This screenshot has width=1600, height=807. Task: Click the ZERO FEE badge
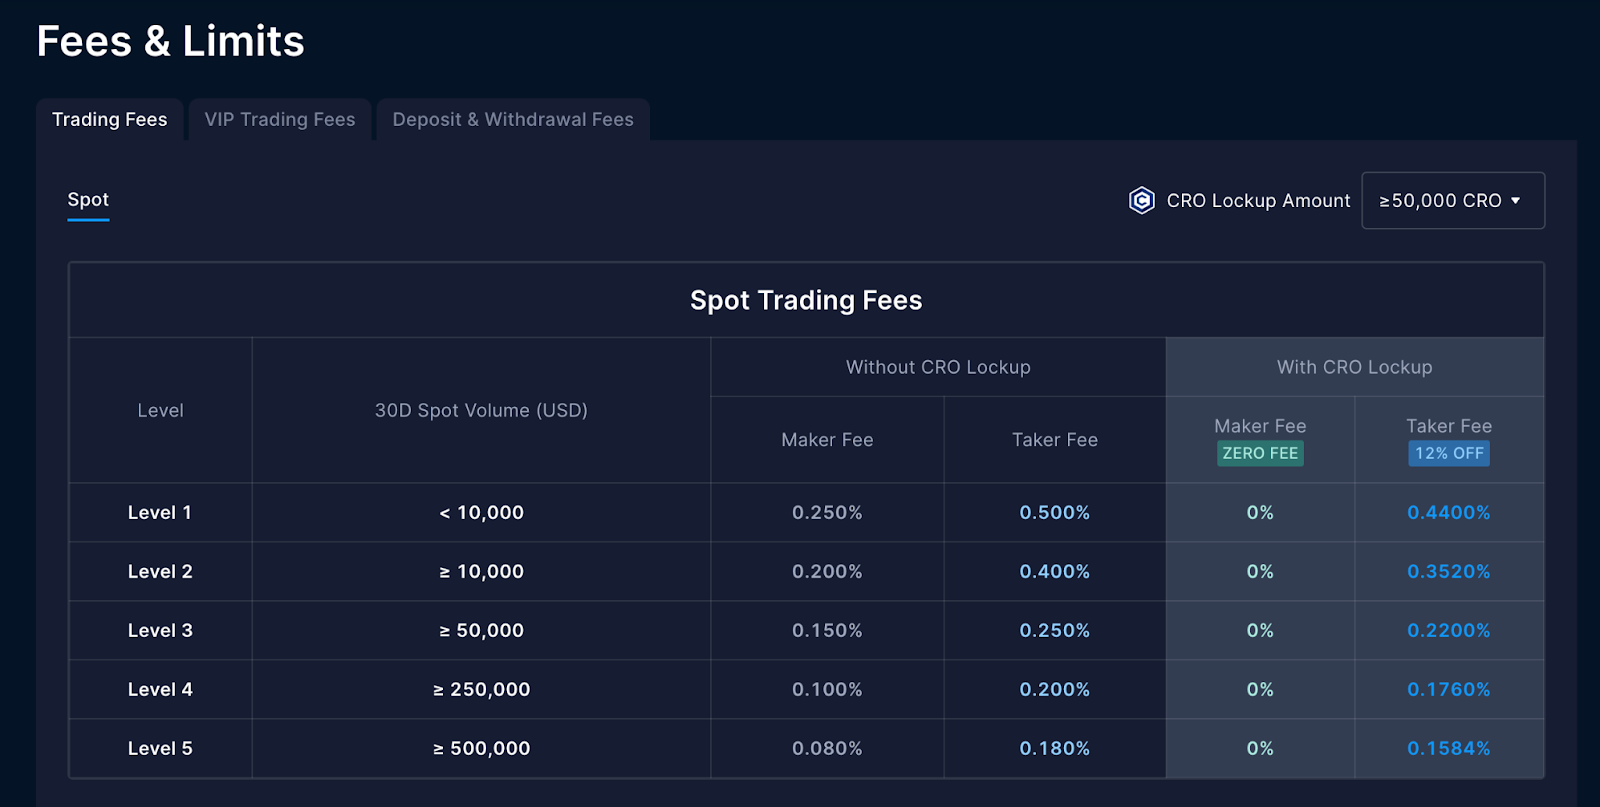click(x=1260, y=453)
